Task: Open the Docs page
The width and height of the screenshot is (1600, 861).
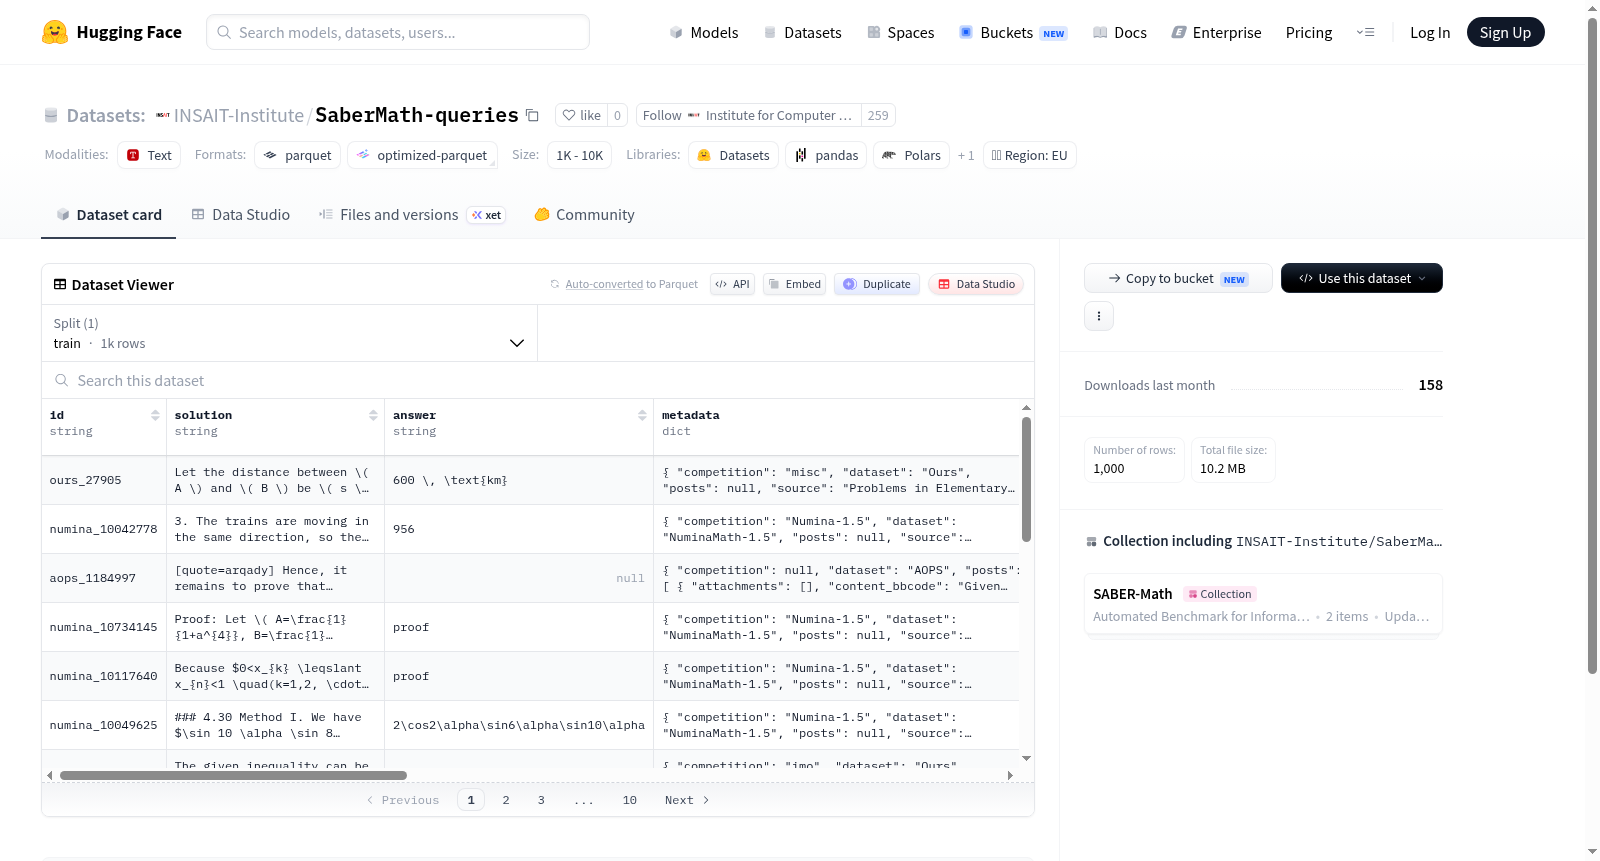Action: pyautogui.click(x=1120, y=32)
